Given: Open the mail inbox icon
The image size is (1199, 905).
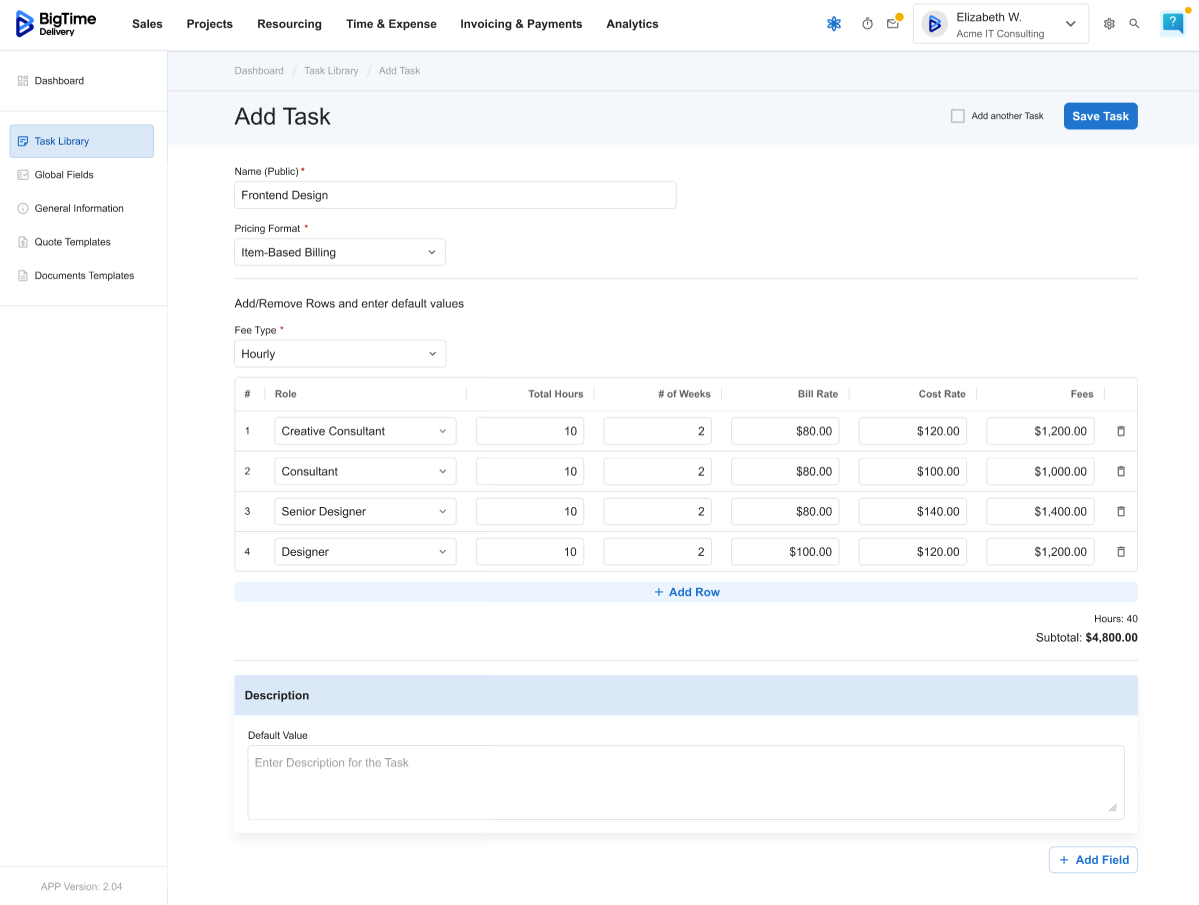Looking at the screenshot, I should coord(893,24).
